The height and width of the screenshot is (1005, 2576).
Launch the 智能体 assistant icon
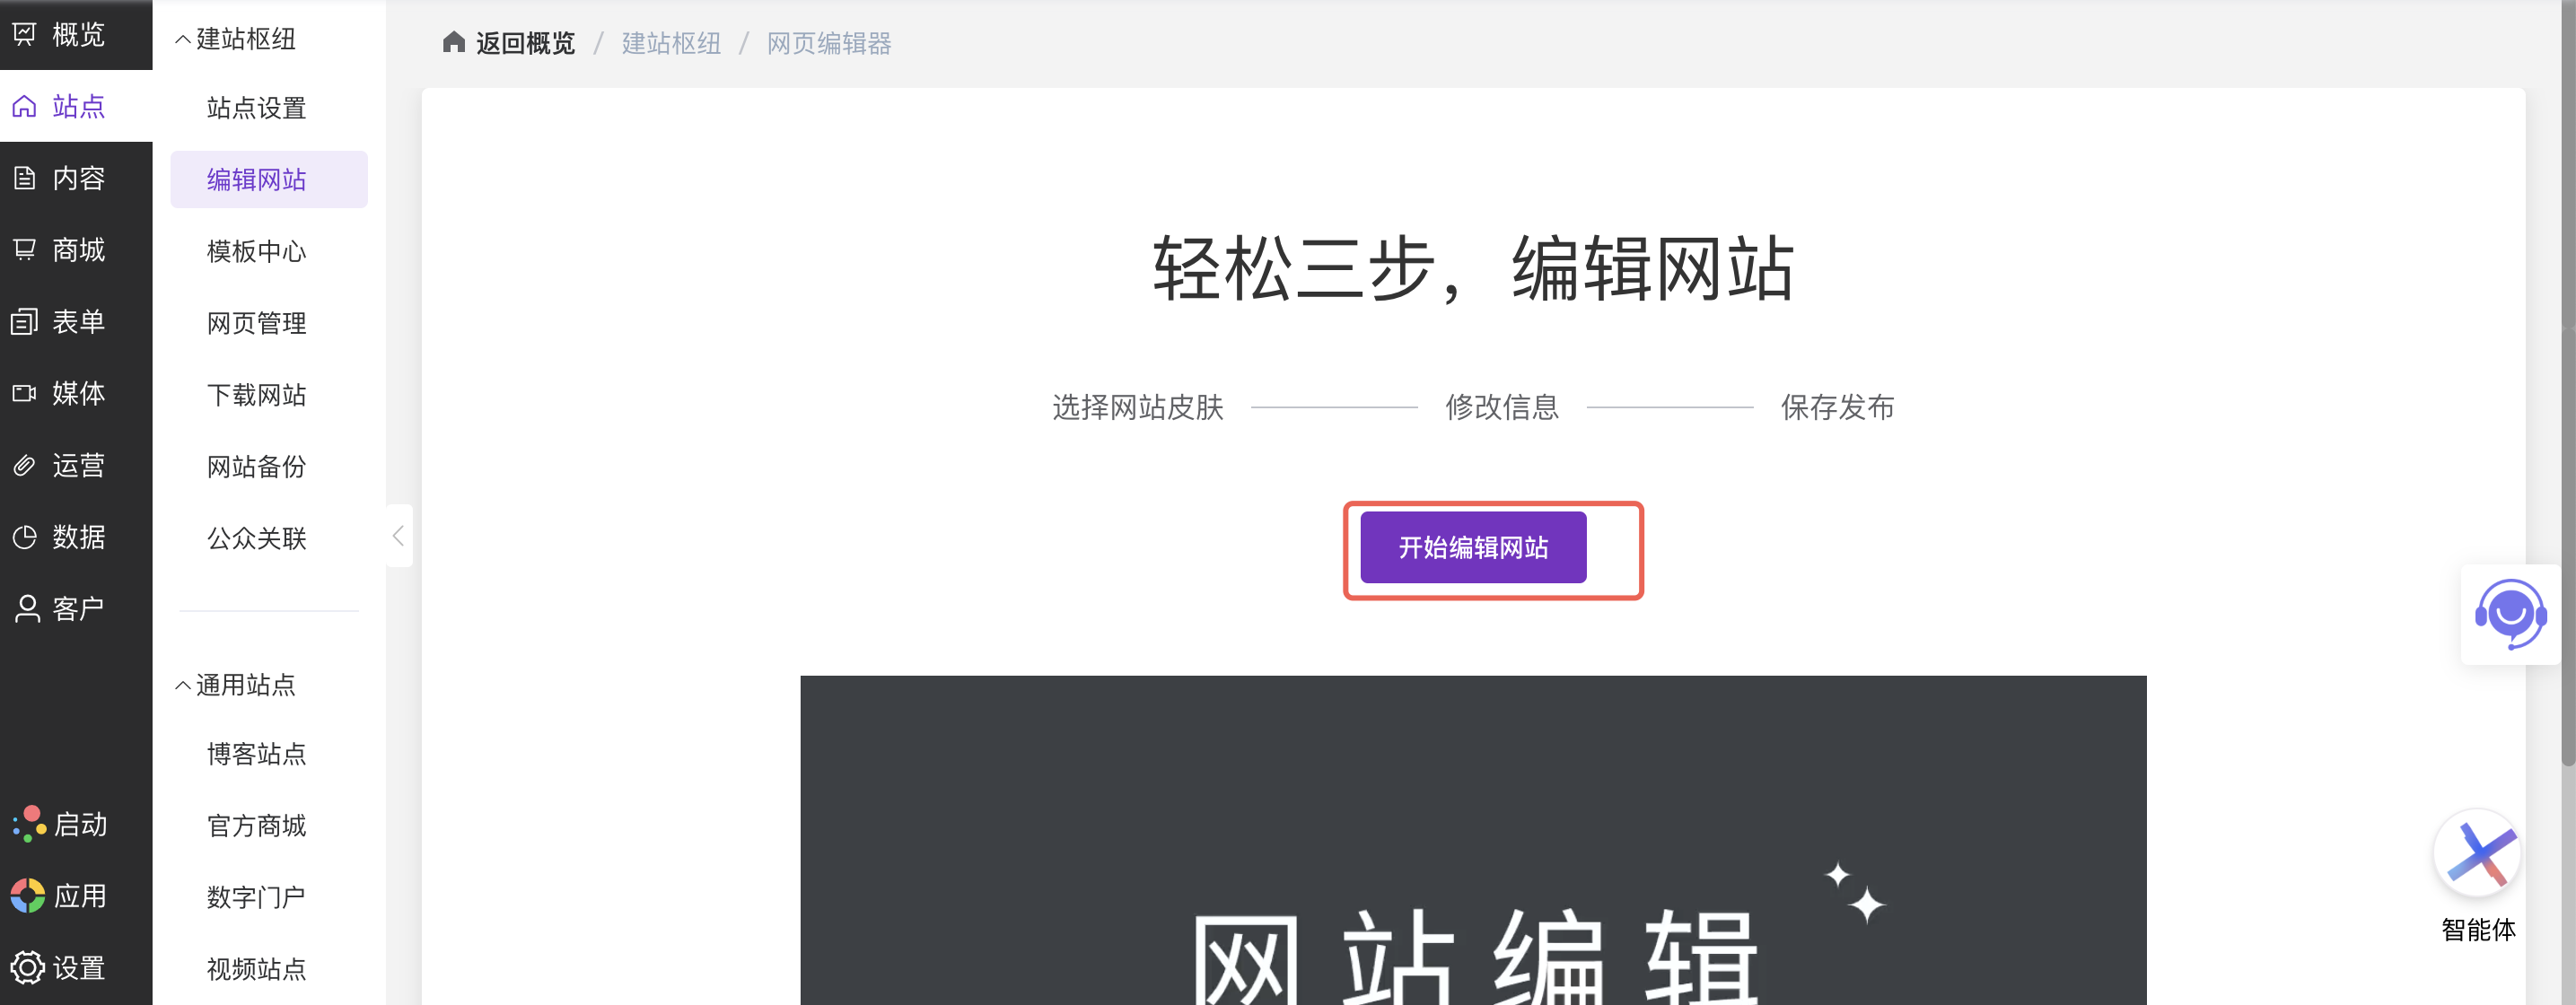click(2477, 853)
